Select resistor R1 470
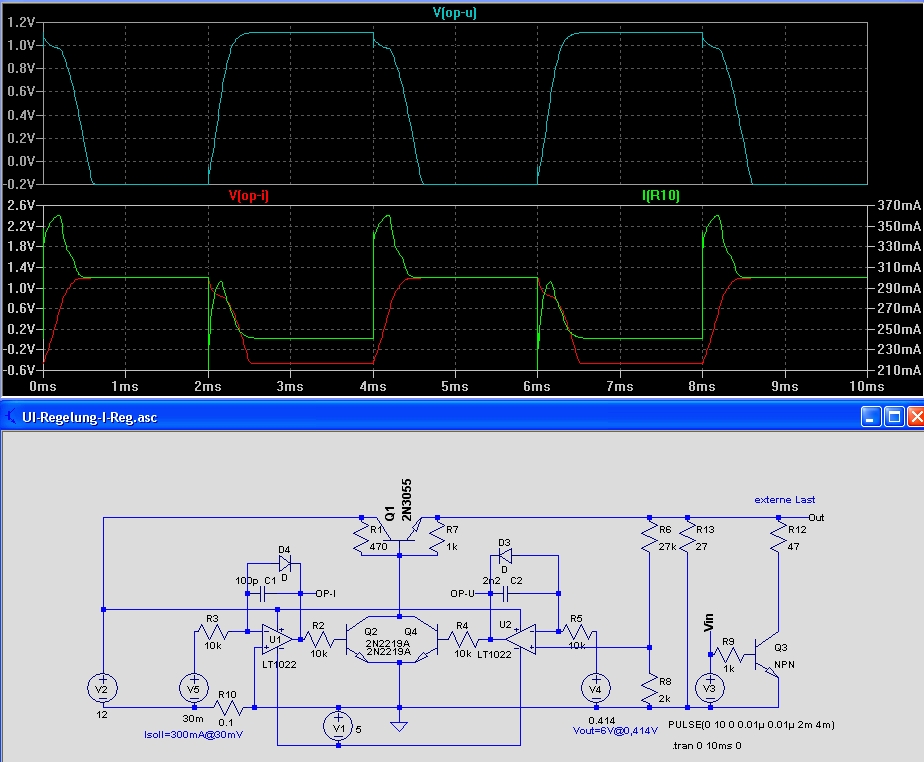924x762 pixels. click(x=361, y=536)
